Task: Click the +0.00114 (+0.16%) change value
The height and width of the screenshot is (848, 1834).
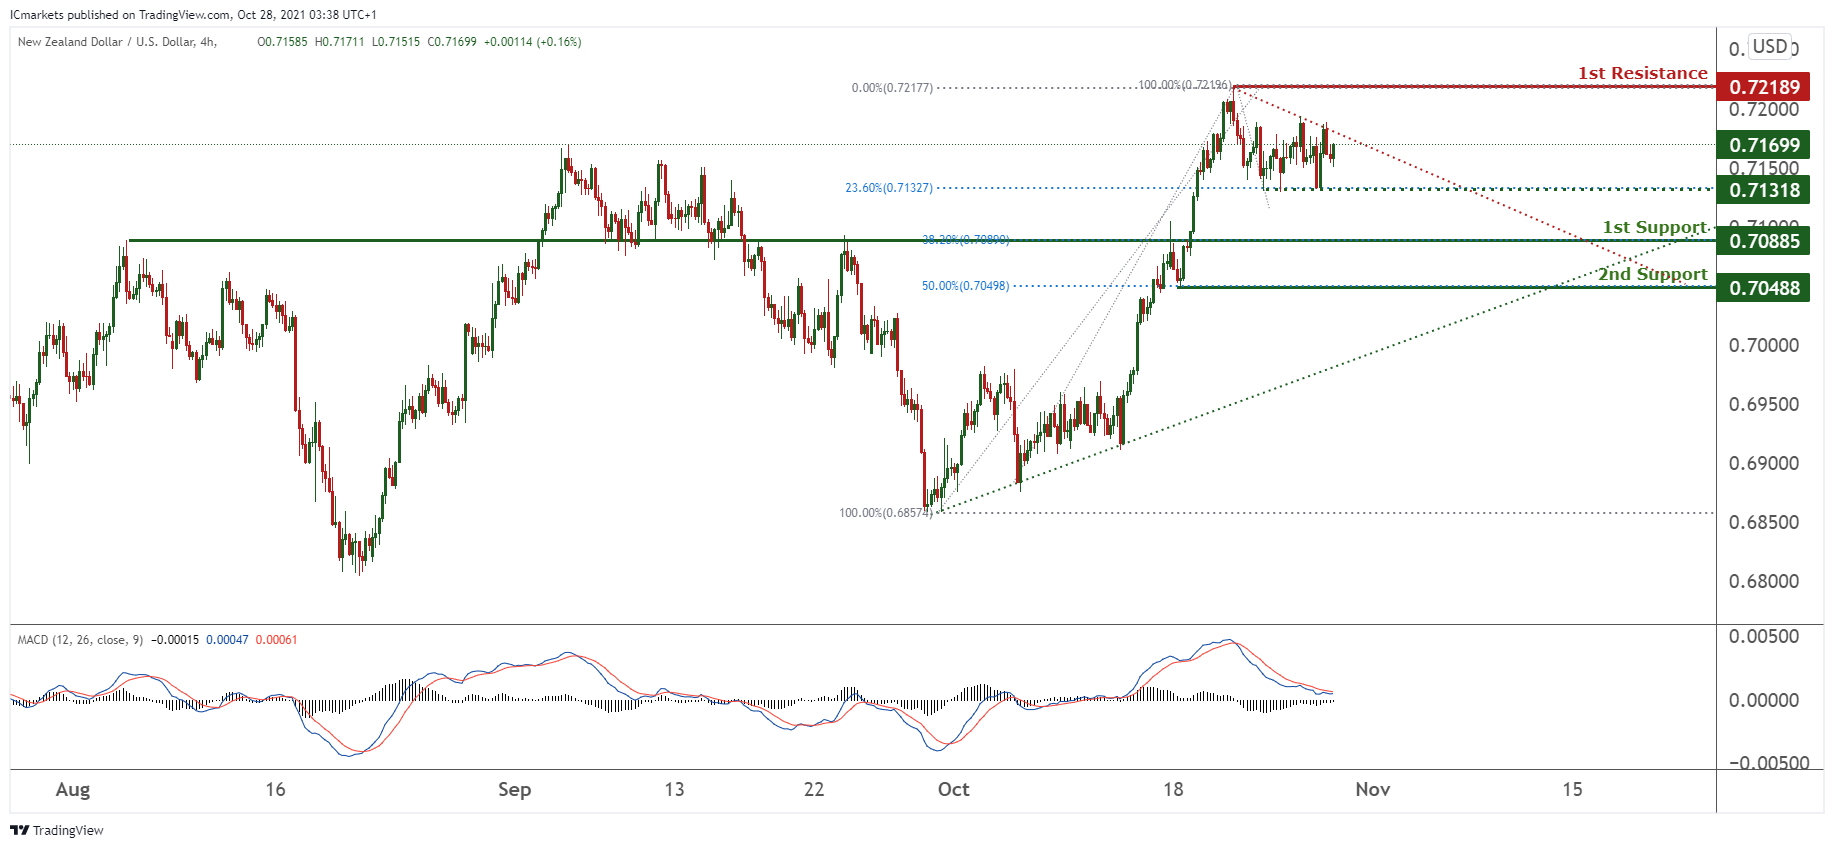Action: [x=532, y=42]
